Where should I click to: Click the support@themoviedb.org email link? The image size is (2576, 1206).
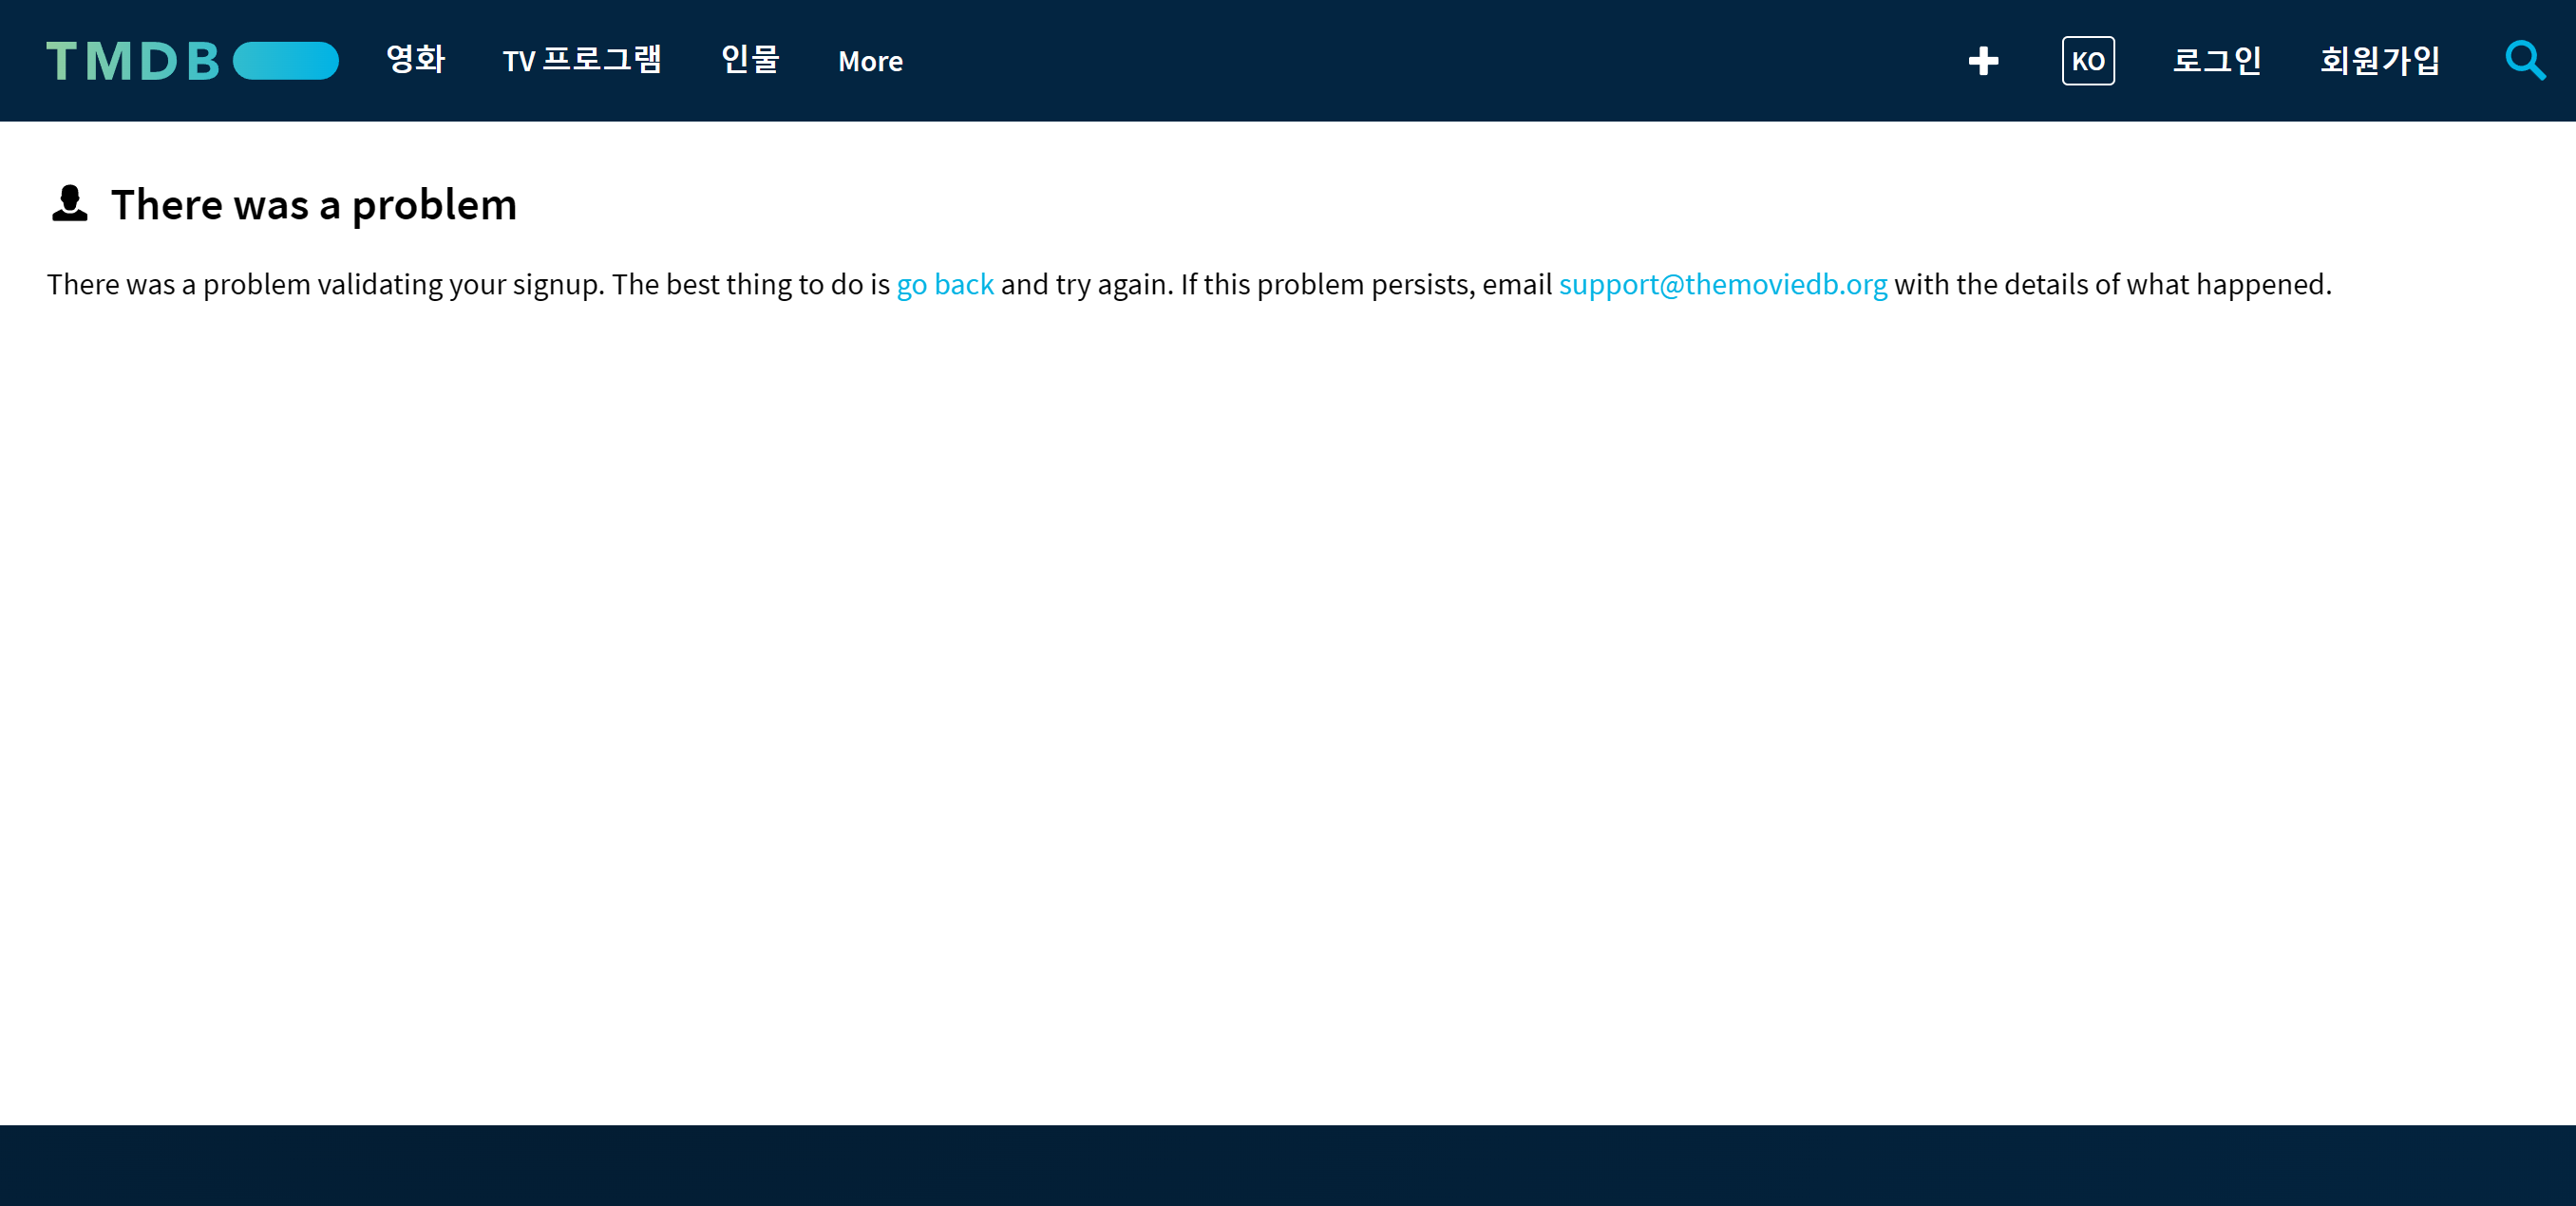[1723, 285]
